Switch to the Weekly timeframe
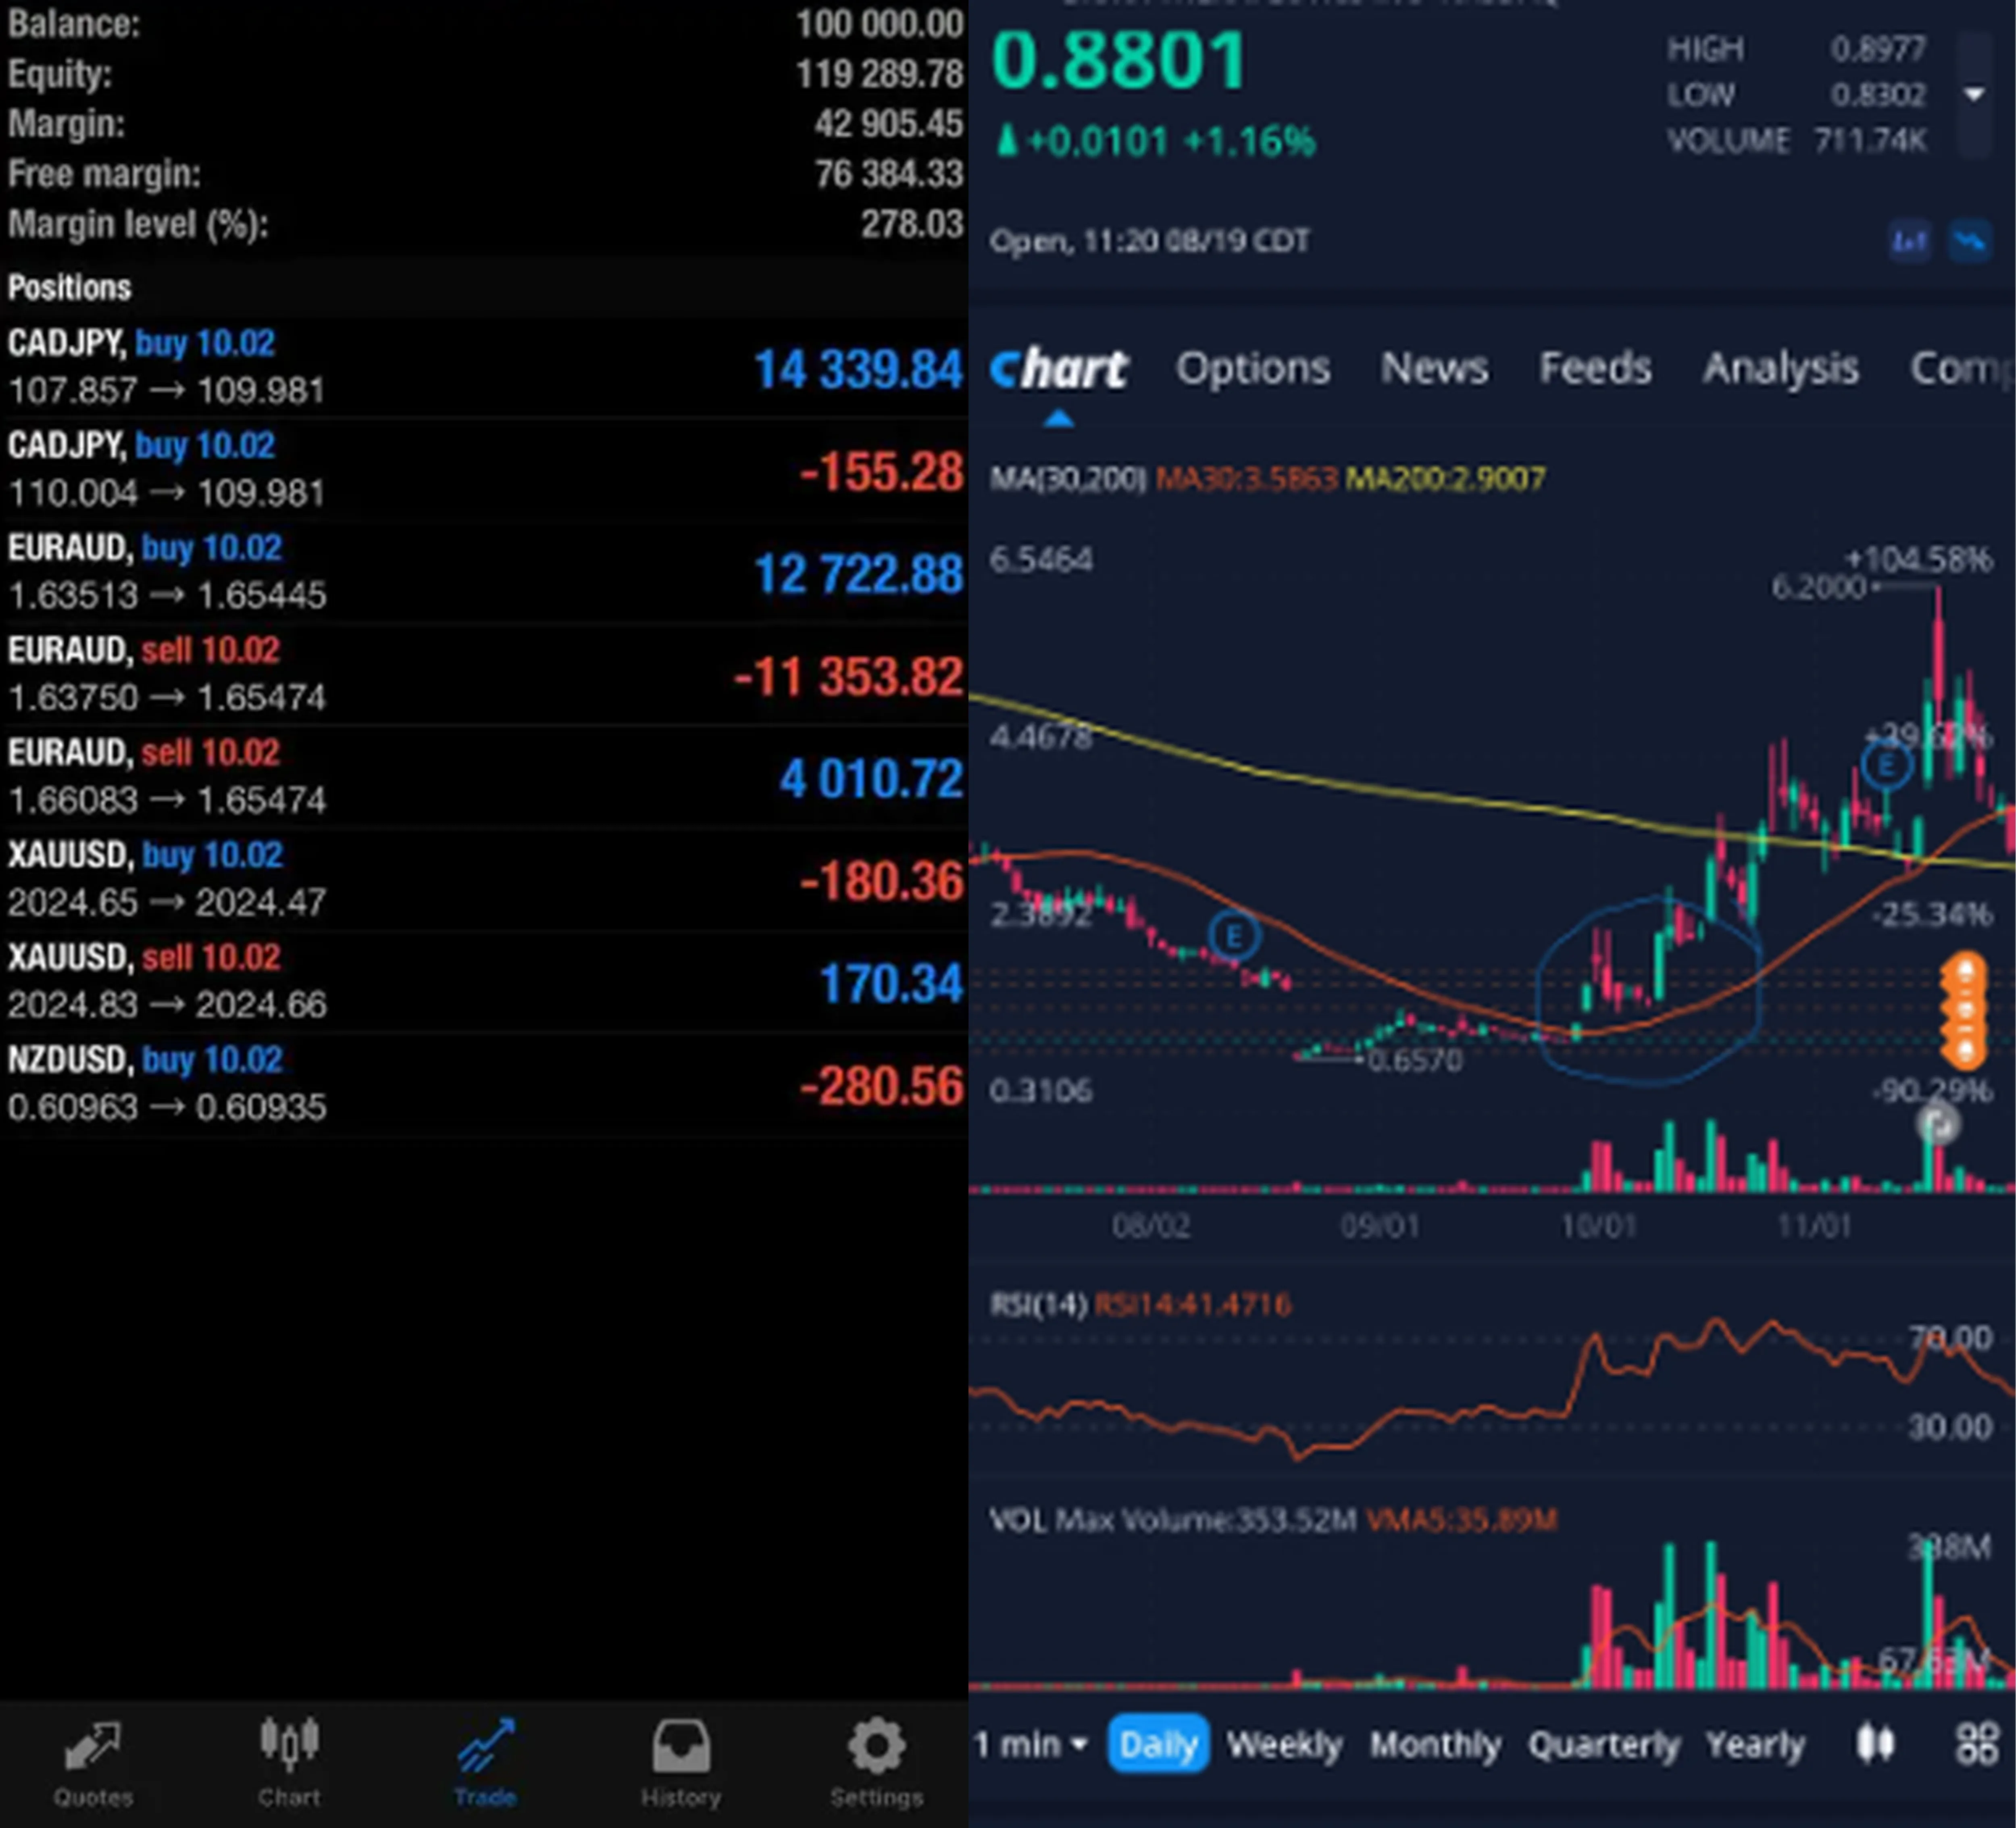Image resolution: width=2016 pixels, height=1828 pixels. pos(1284,1744)
